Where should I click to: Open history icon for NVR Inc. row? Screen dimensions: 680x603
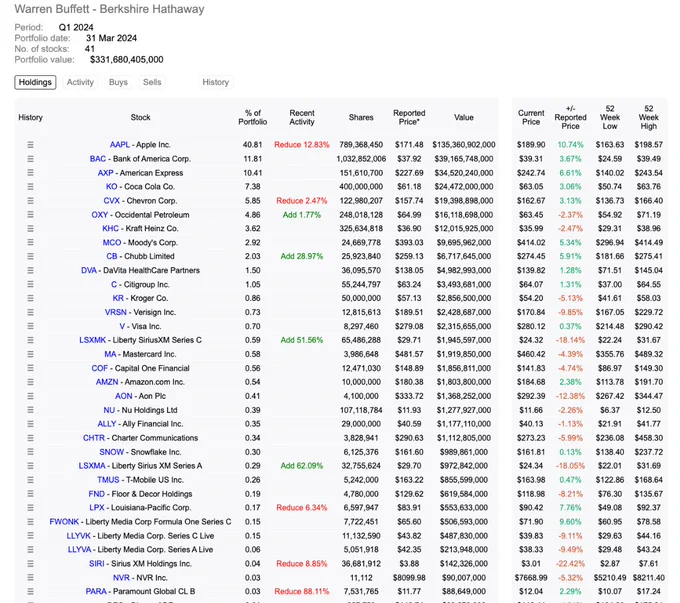[30, 578]
